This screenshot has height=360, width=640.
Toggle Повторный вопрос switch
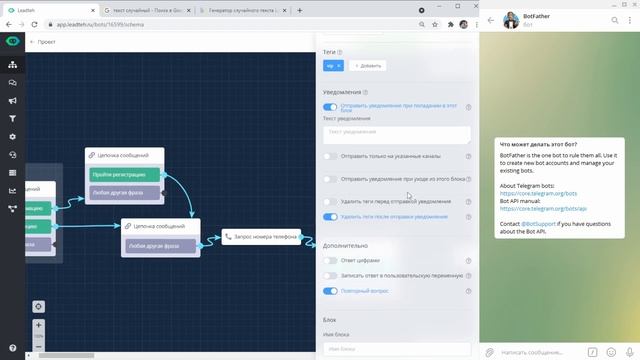point(330,291)
